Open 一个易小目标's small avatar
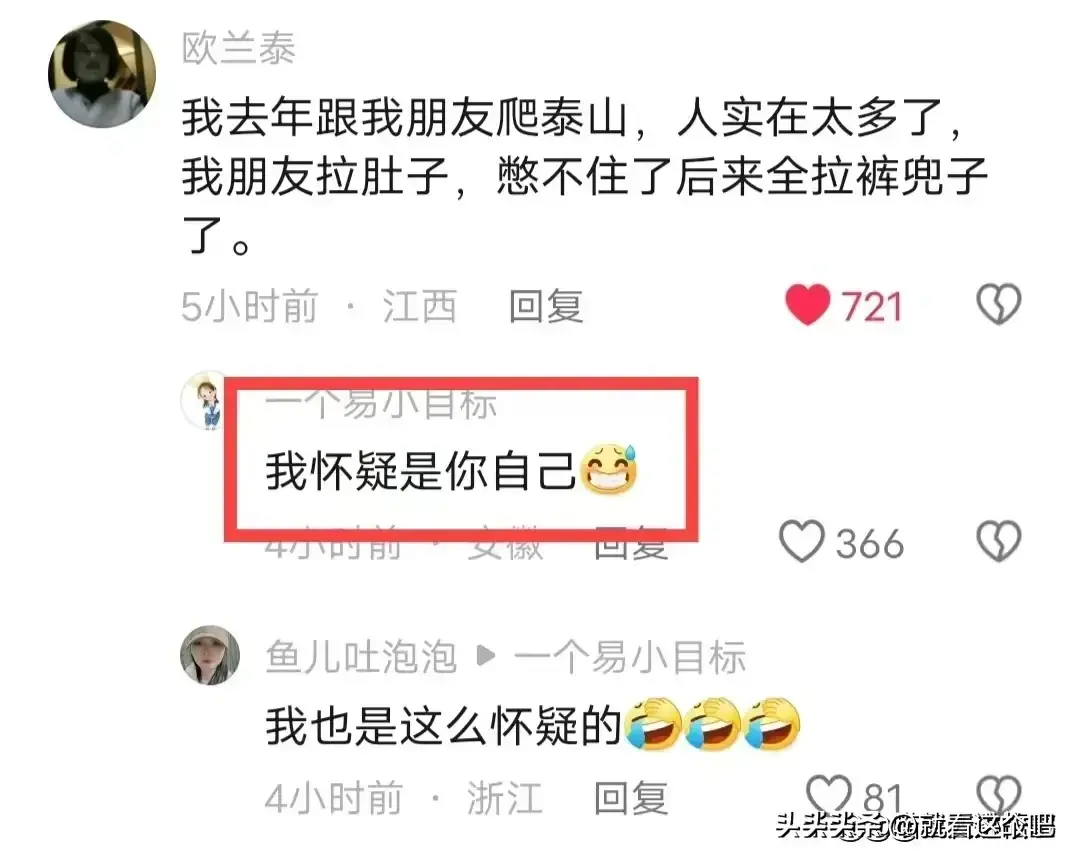 (205, 400)
